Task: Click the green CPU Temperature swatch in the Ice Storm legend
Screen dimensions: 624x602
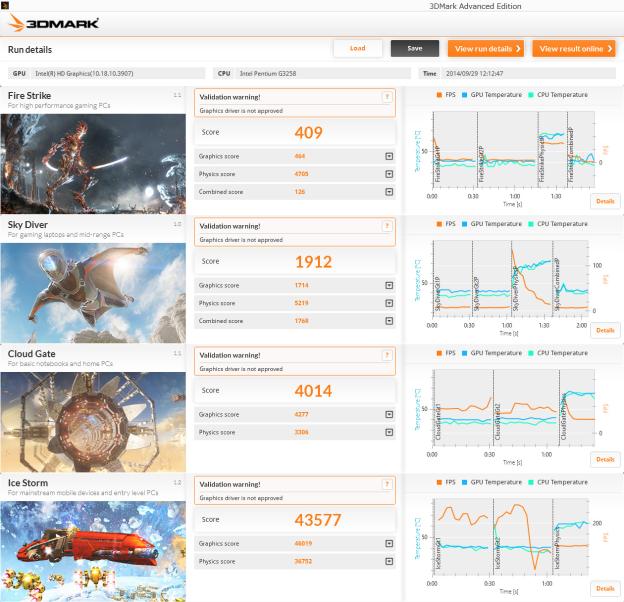Action: (x=531, y=482)
